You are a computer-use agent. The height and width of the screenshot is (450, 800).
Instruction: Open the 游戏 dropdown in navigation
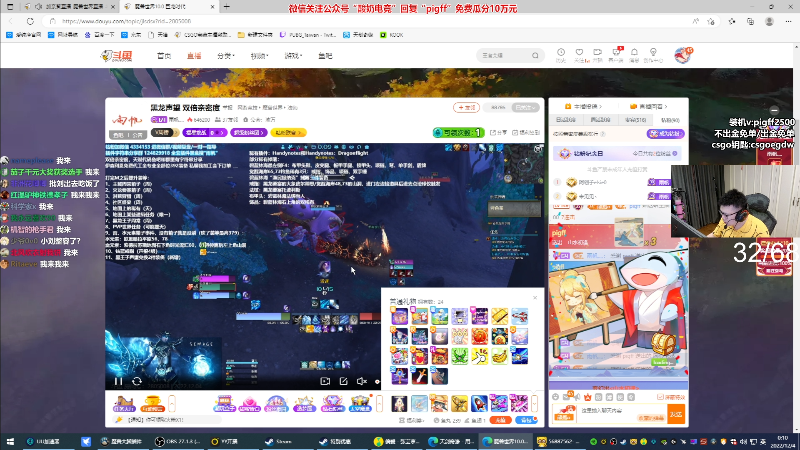(x=293, y=56)
